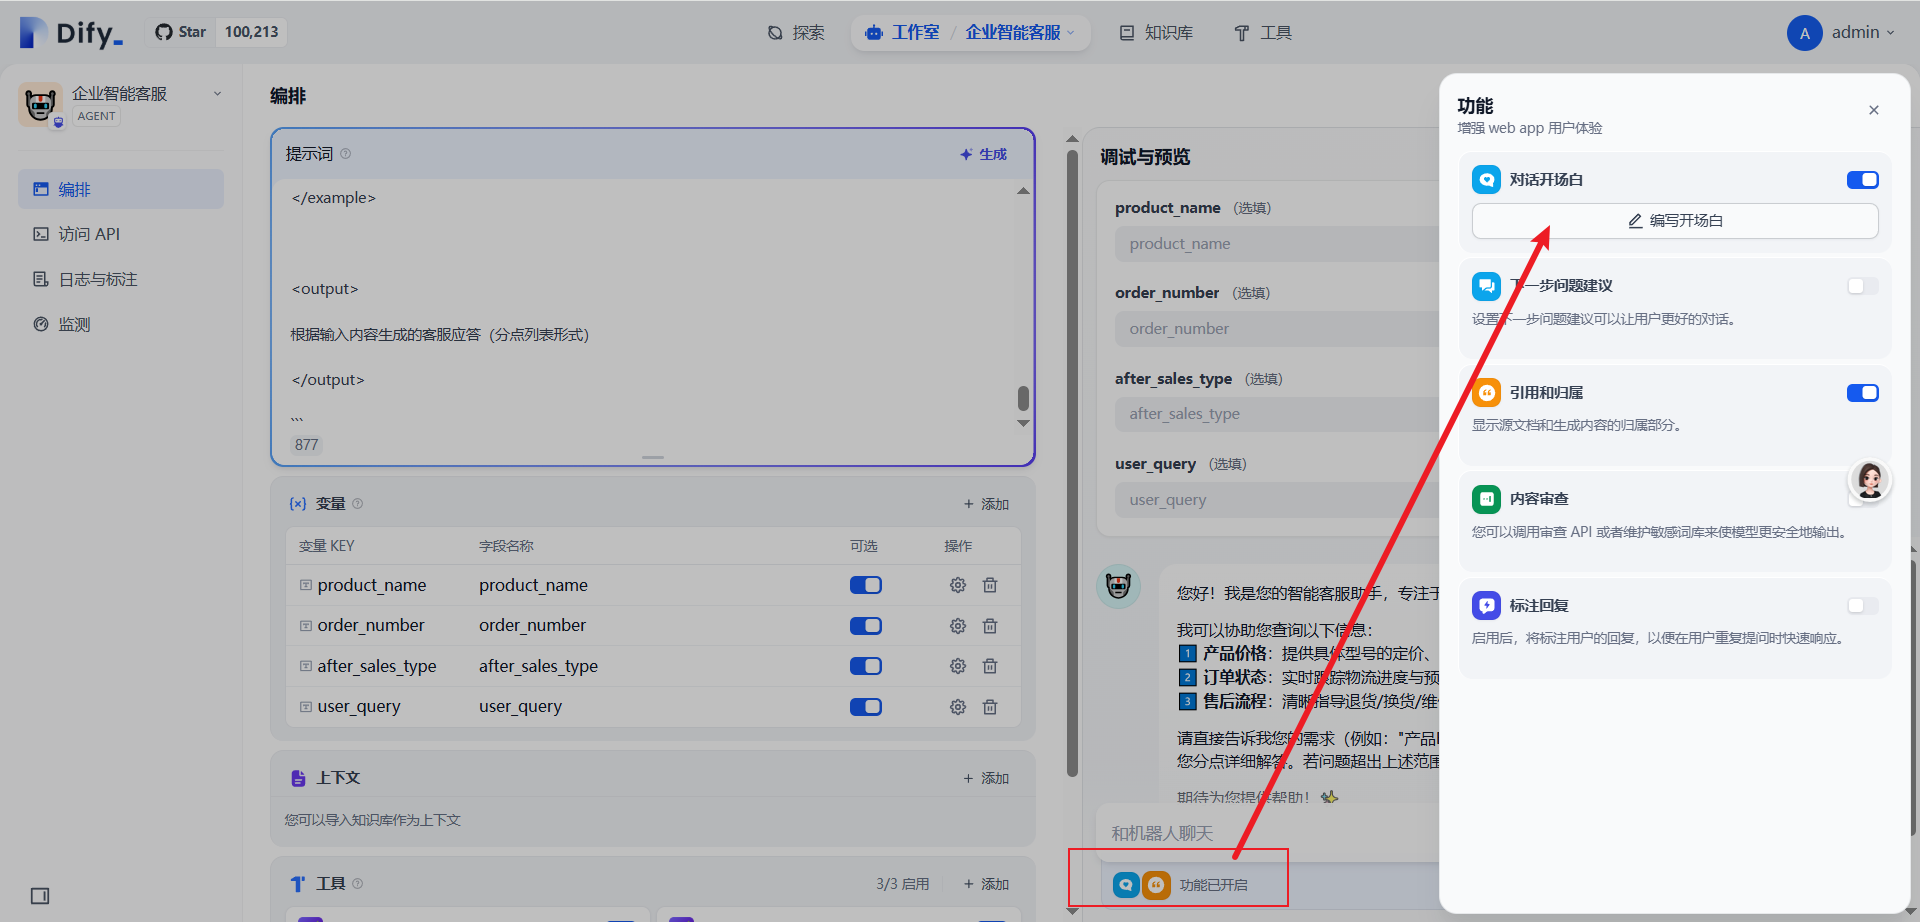Click 添加 to add a variable
The height and width of the screenshot is (922, 1920).
pos(987,504)
